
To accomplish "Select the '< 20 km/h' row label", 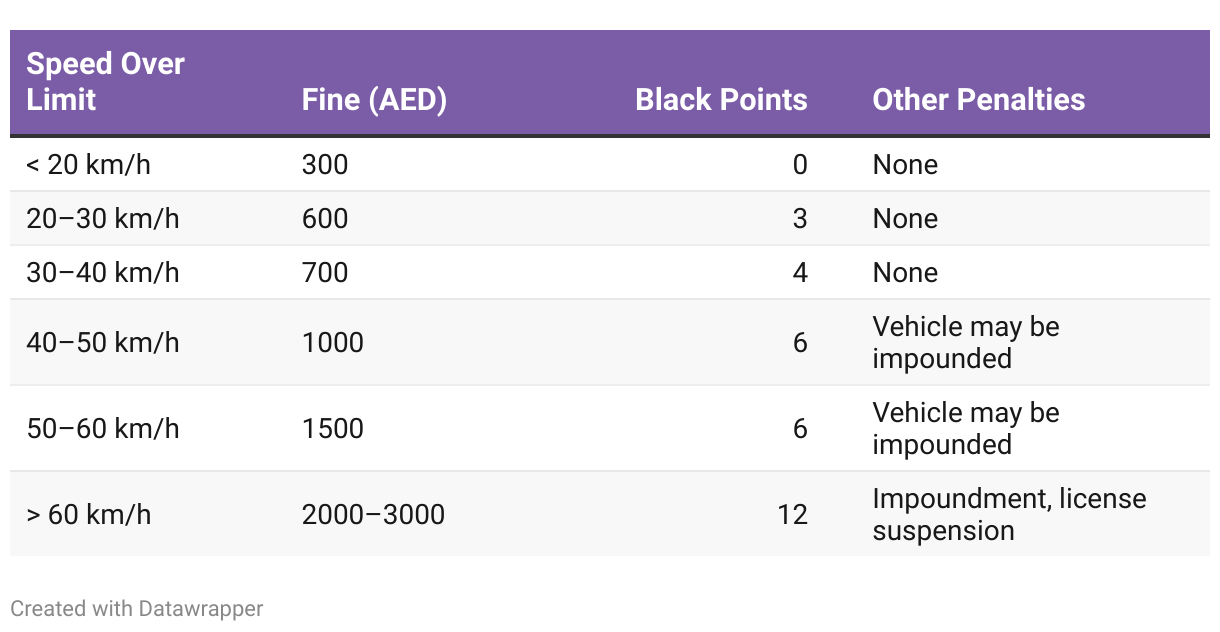I will click(x=88, y=164).
